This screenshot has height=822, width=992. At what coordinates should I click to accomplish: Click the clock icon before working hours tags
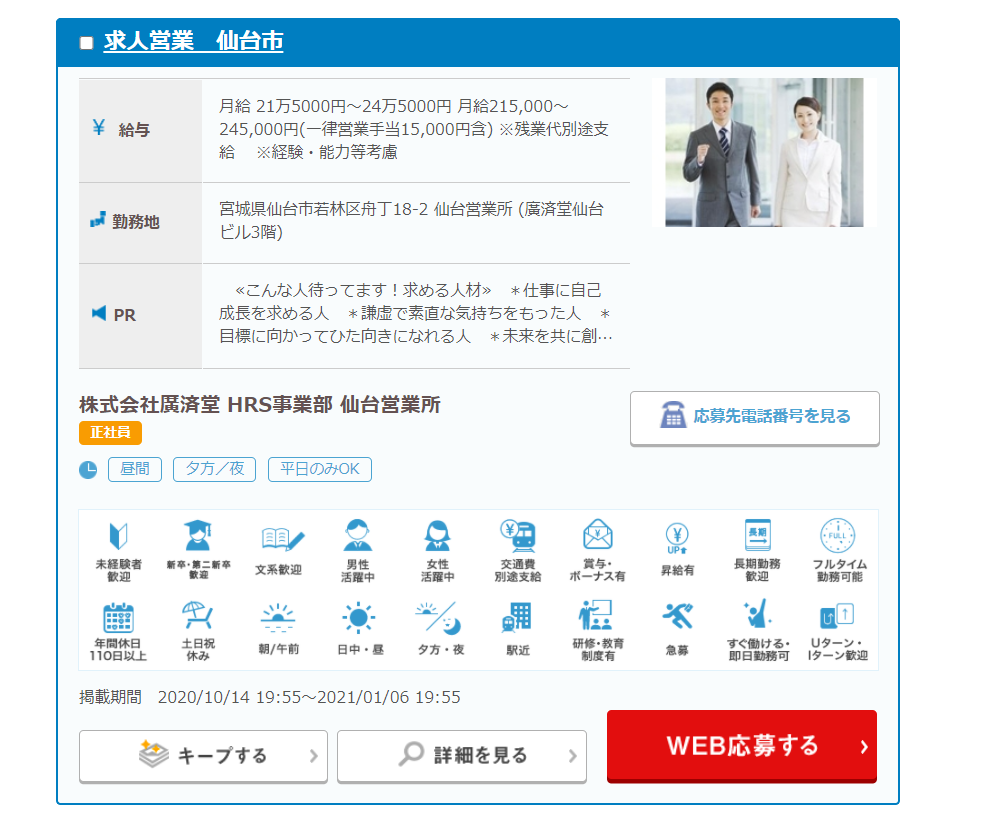[88, 470]
